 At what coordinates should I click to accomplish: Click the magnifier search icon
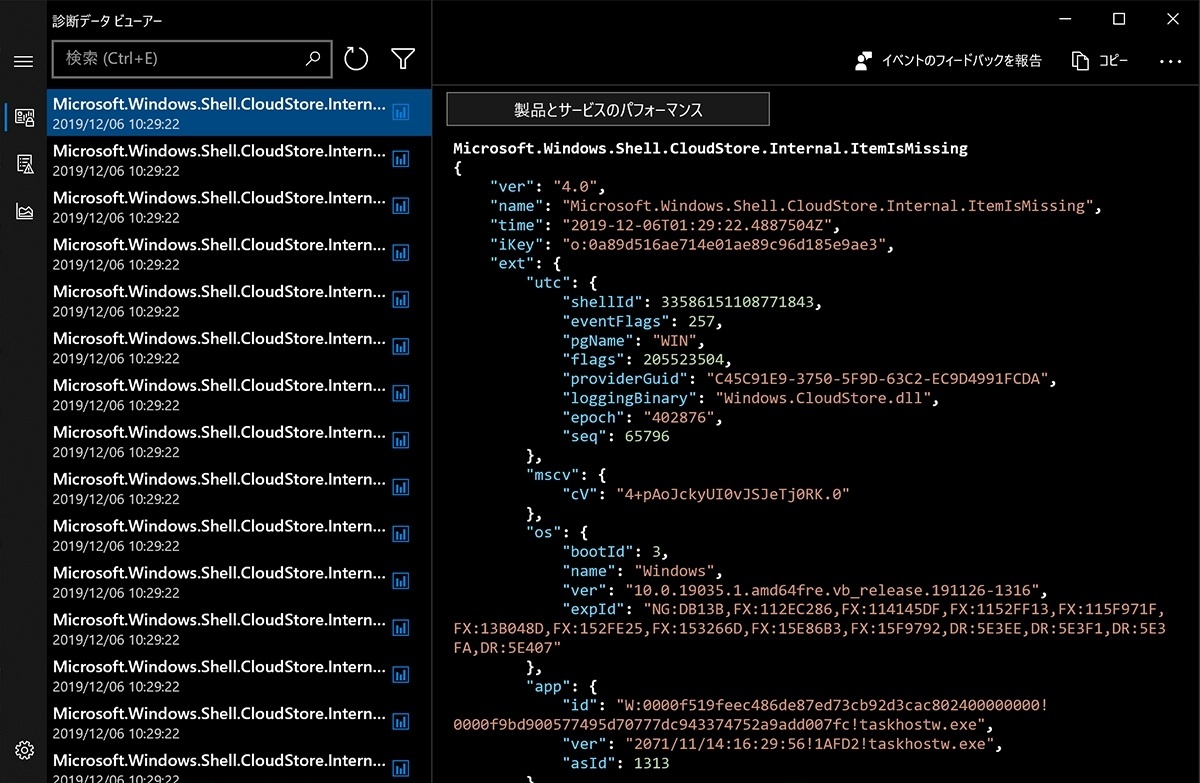pos(313,59)
